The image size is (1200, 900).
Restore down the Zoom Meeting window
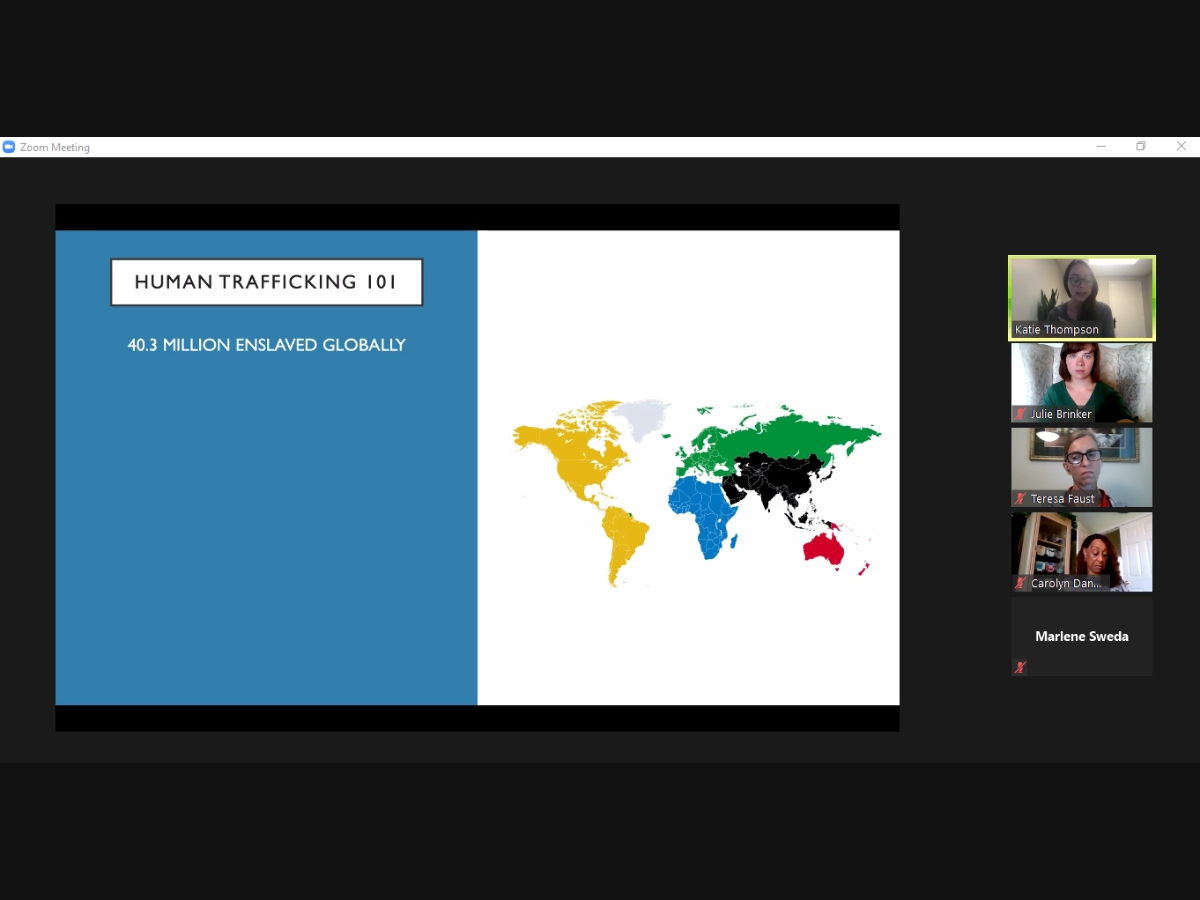(x=1141, y=147)
